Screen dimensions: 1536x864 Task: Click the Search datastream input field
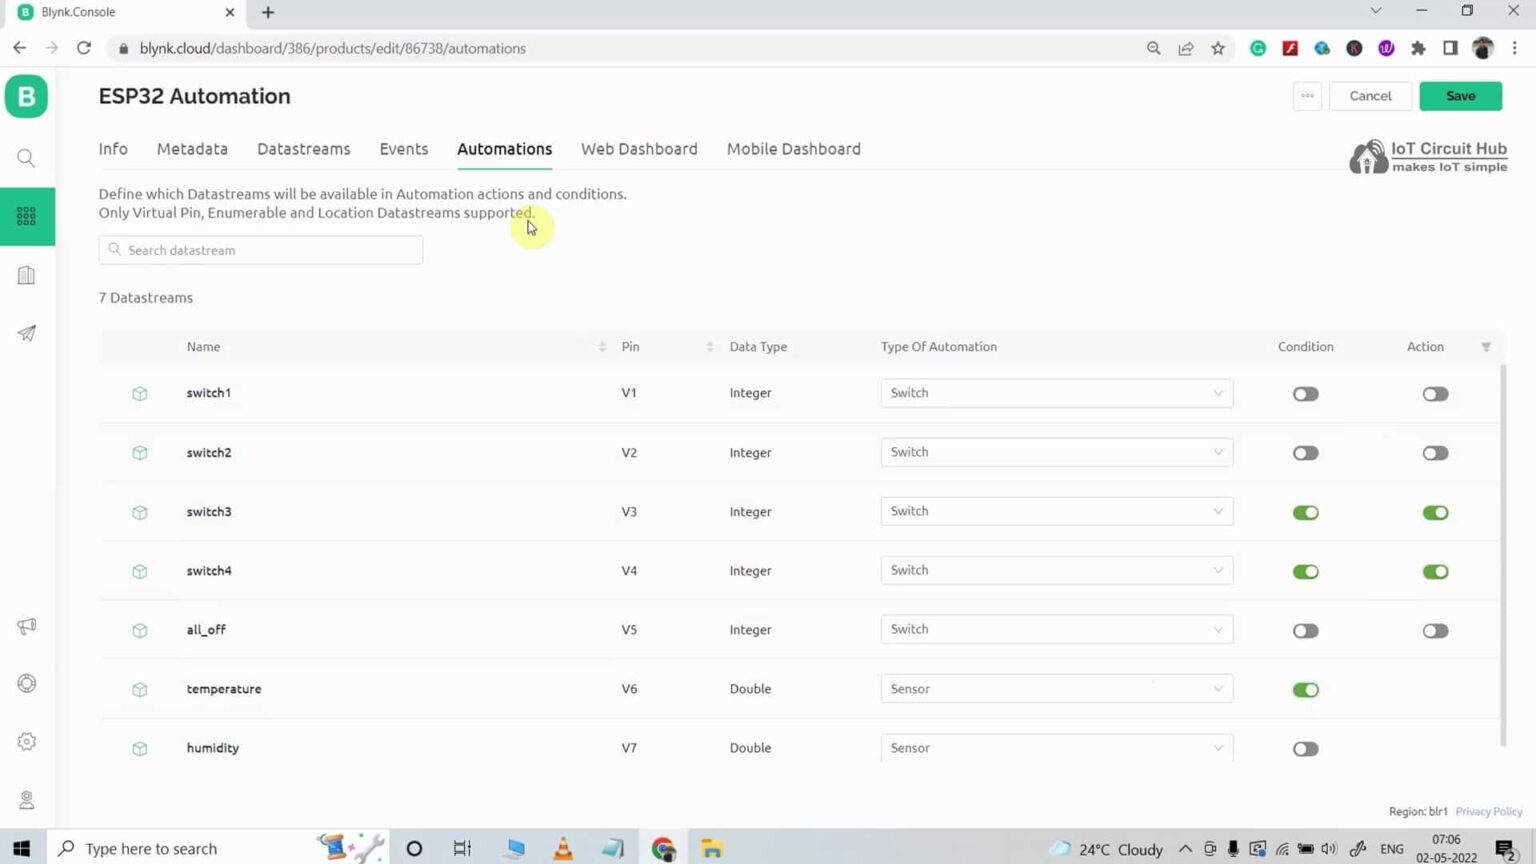click(x=260, y=249)
